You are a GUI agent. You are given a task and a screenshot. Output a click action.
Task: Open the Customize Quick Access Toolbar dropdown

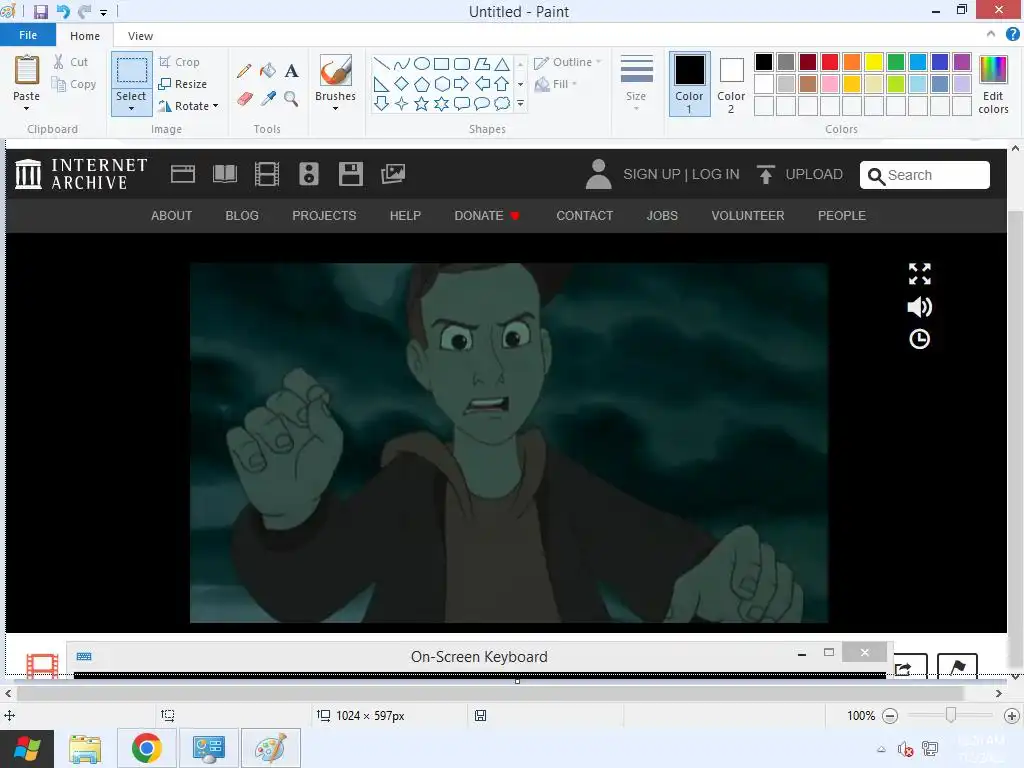(x=103, y=12)
